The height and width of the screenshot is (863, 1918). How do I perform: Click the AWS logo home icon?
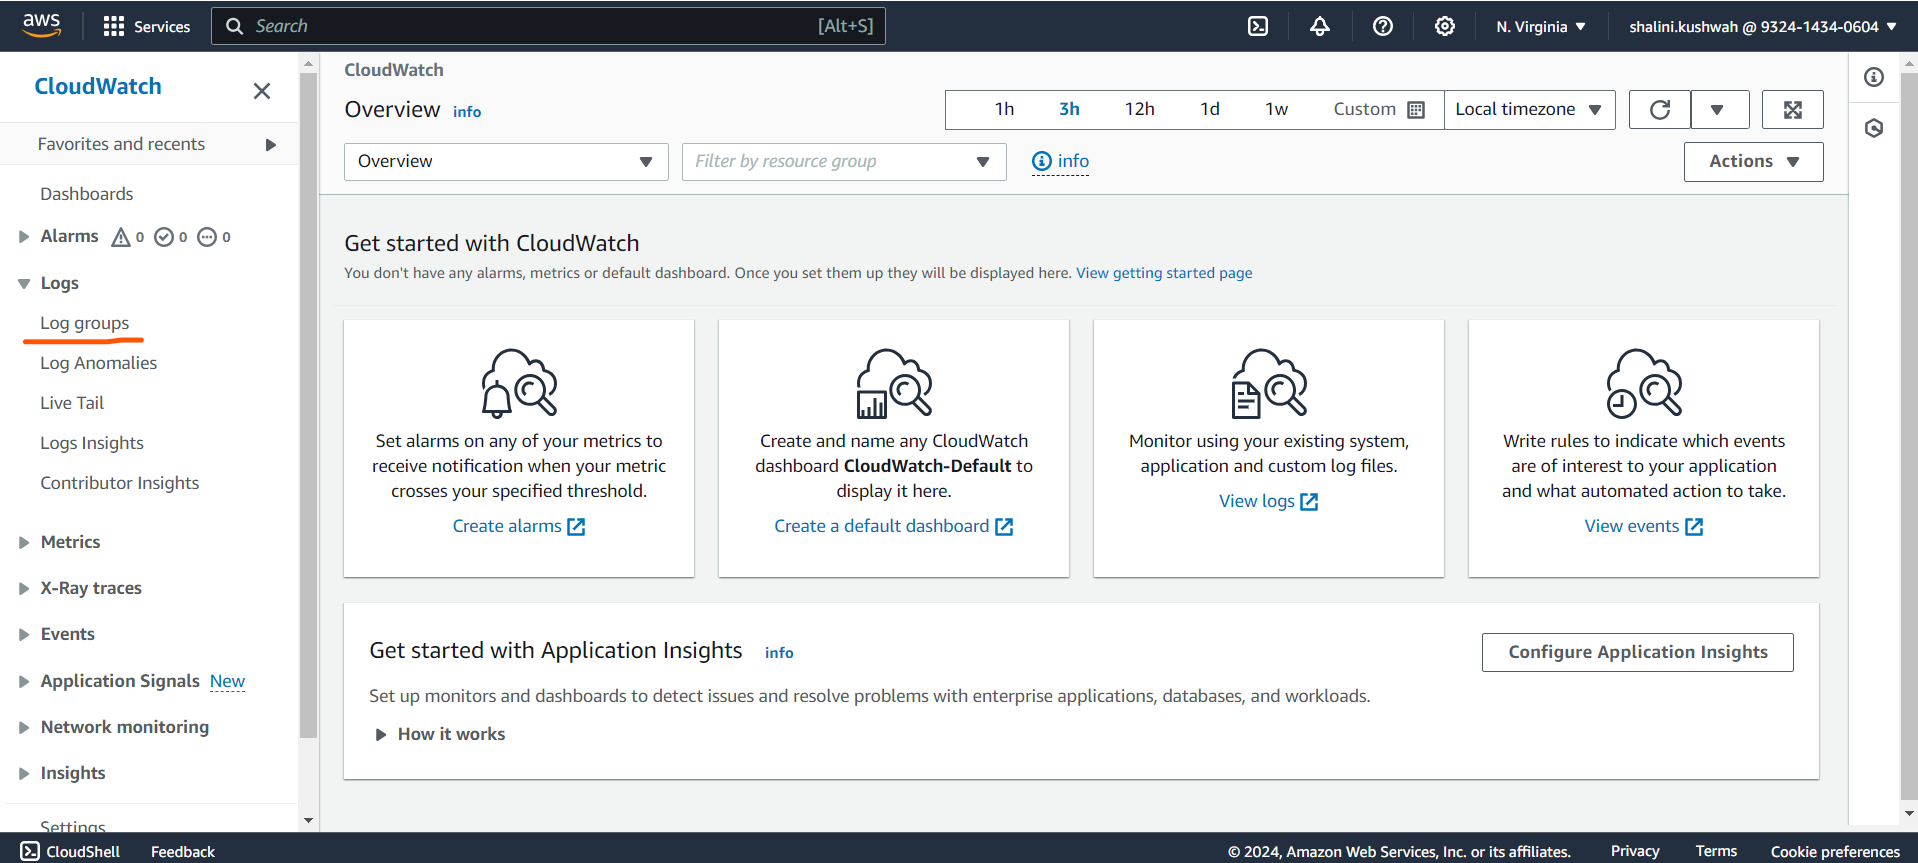[41, 25]
